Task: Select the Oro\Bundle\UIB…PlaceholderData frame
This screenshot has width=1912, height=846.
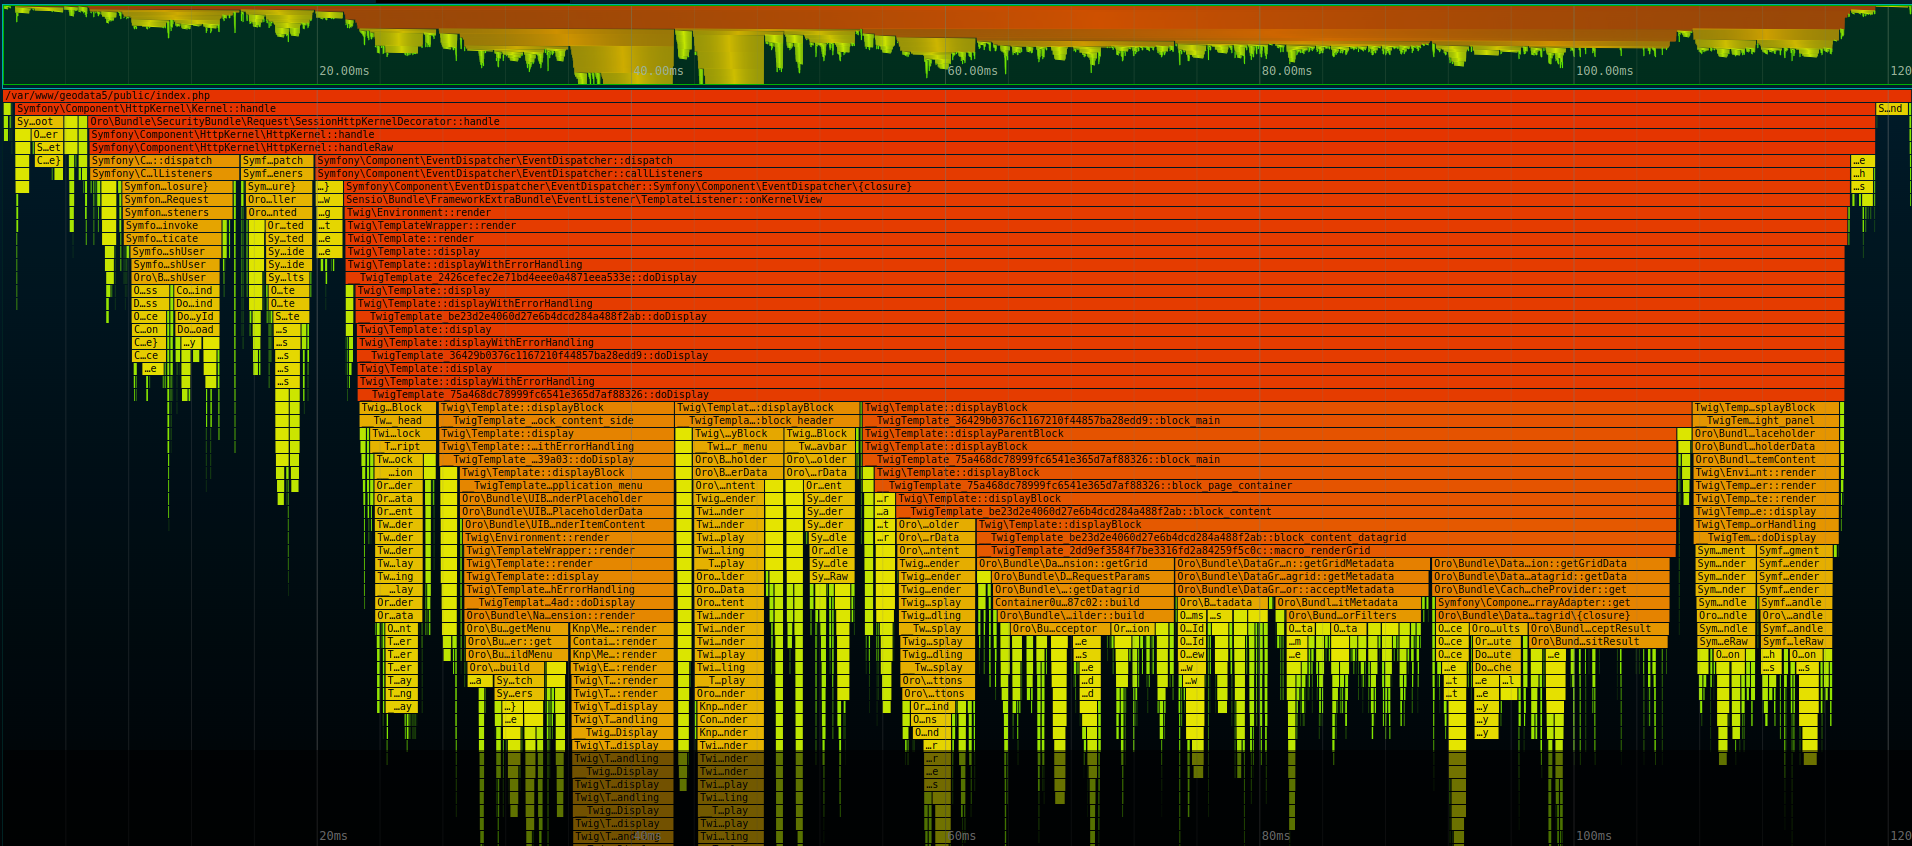Action: click(x=567, y=512)
